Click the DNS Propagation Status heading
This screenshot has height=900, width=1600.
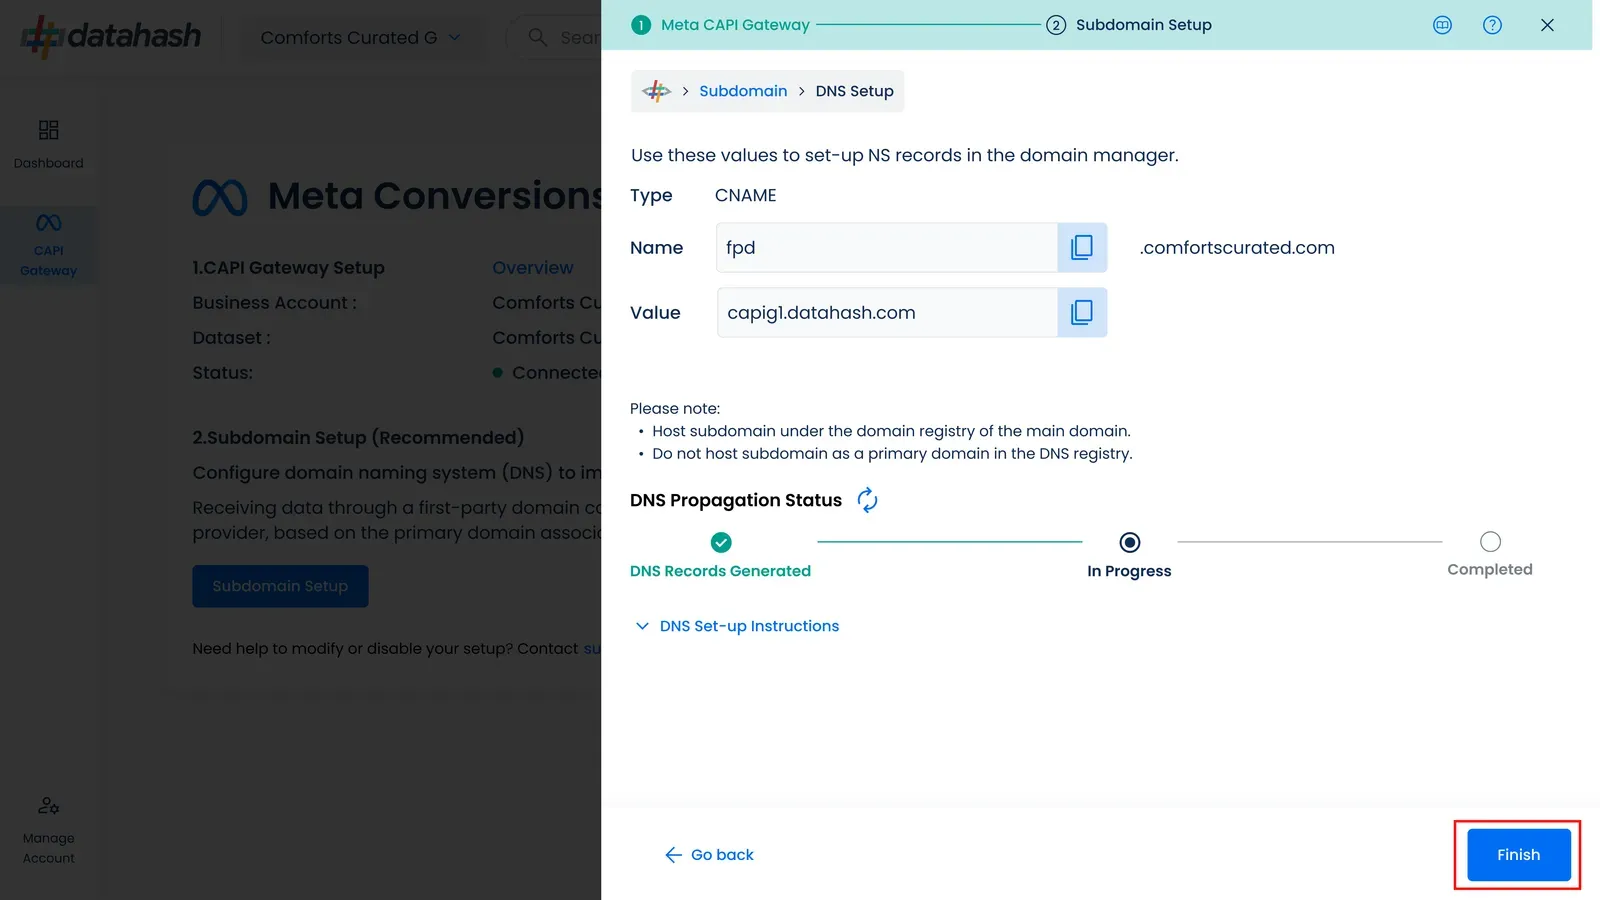736,500
